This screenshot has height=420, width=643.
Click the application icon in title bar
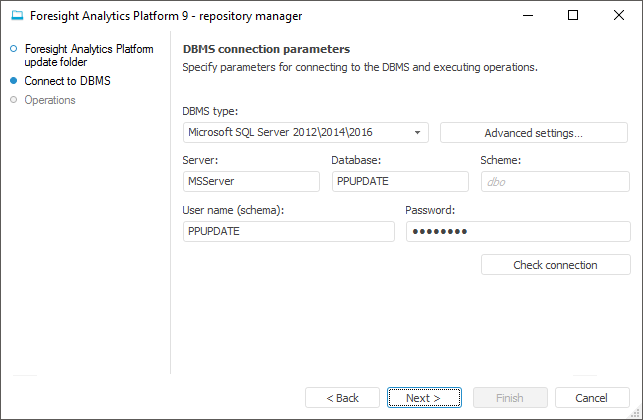tap(17, 16)
